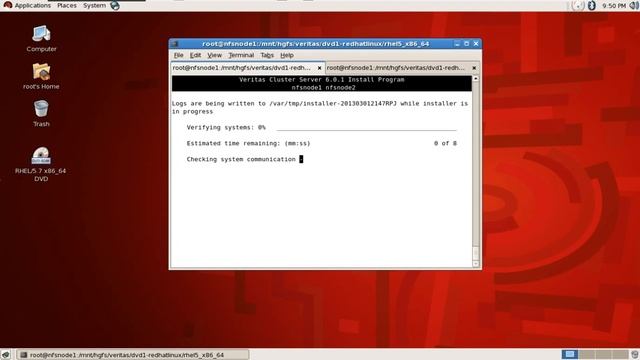640x360 pixels.
Task: Maximize the terminal window
Action: tap(467, 44)
